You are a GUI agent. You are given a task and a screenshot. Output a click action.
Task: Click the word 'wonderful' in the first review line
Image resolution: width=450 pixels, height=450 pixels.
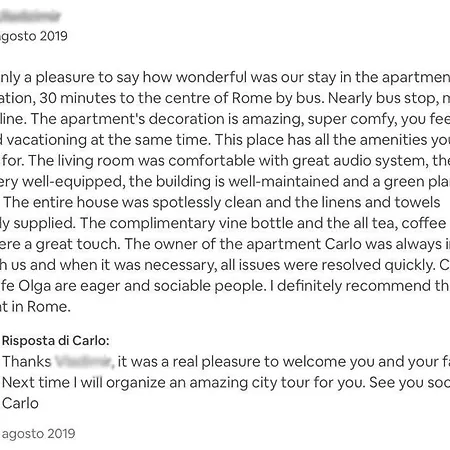211,77
